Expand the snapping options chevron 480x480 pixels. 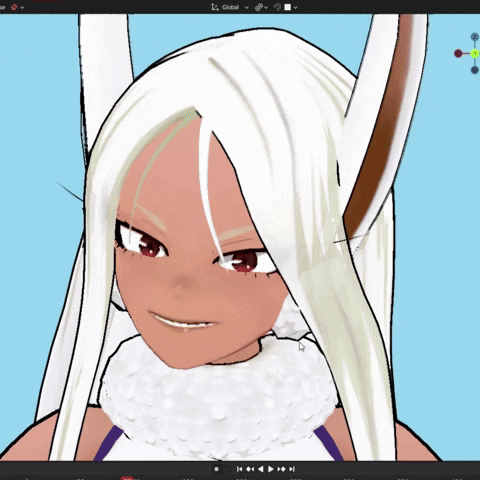295,7
